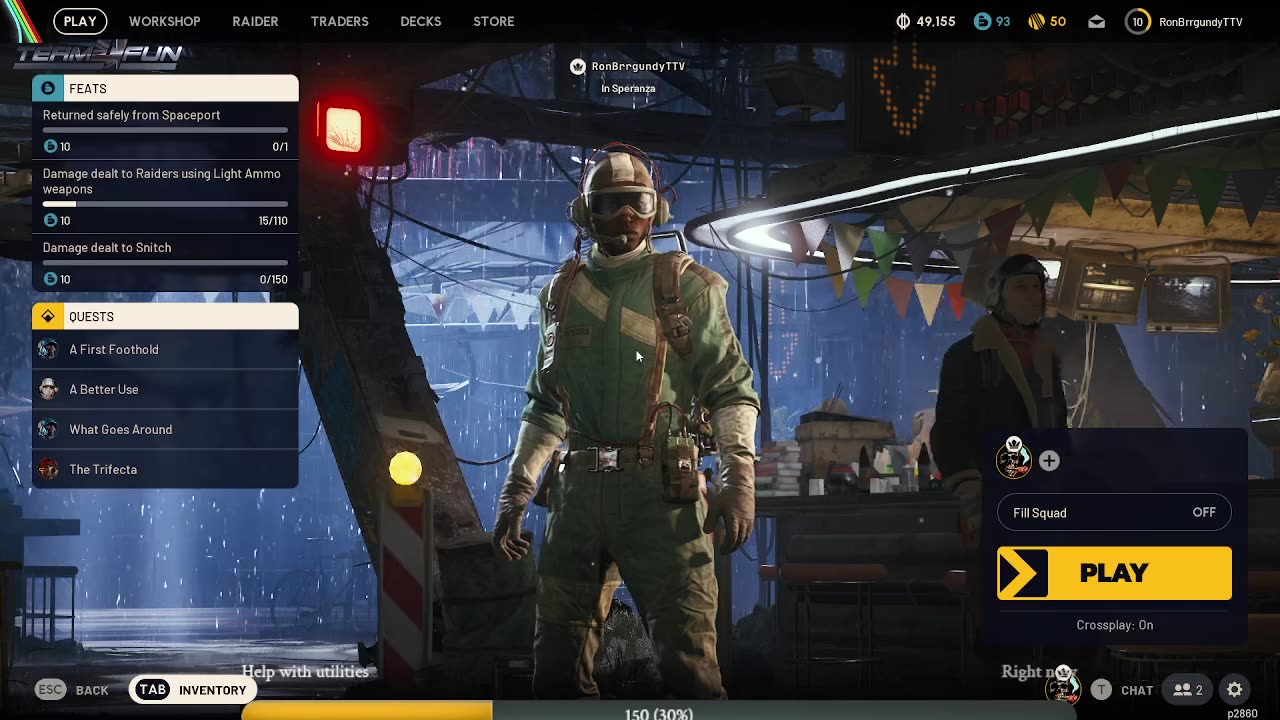Click the blue cred icon beside 93
Screen dimensions: 1280x720
point(982,21)
